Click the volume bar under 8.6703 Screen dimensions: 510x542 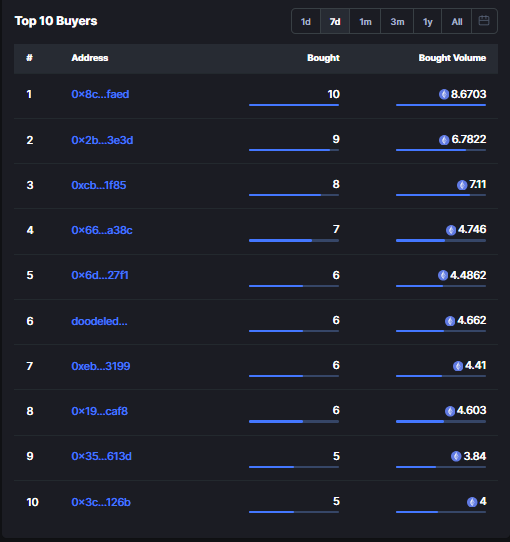coord(441,105)
